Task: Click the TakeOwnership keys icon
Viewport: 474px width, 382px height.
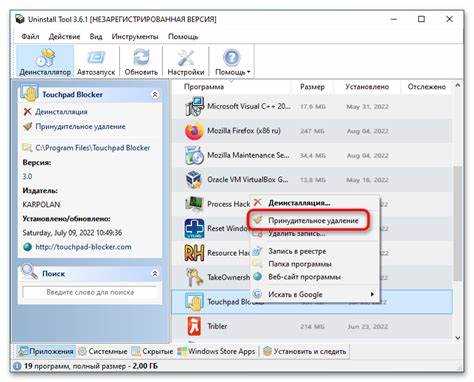Action: click(194, 277)
